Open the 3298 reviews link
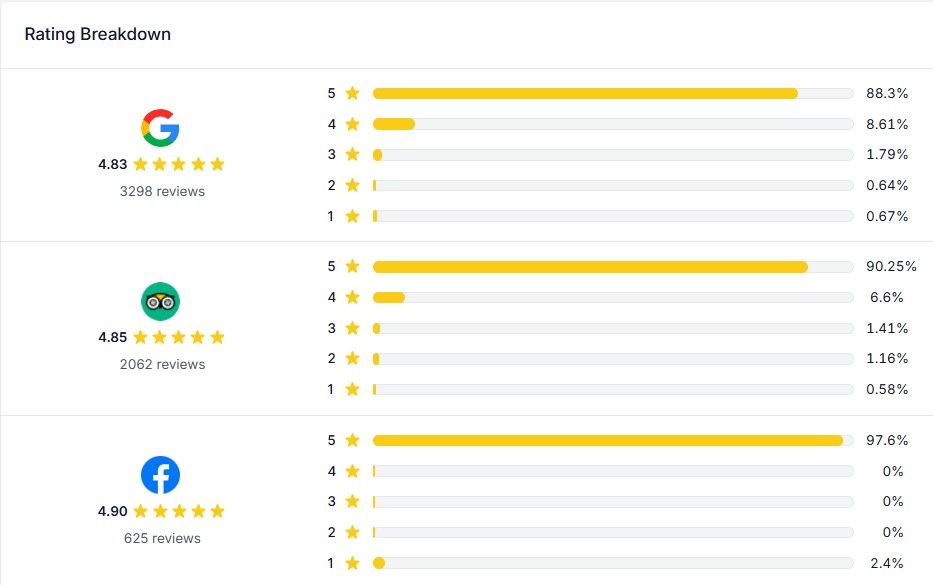 coord(162,191)
